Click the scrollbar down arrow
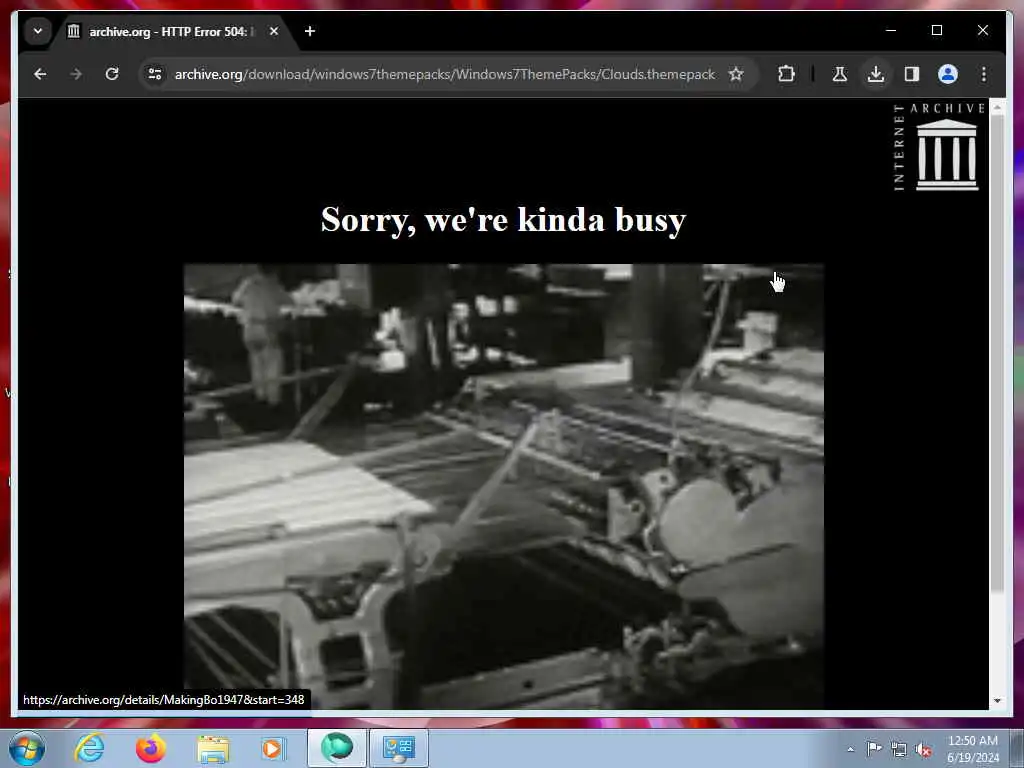Image resolution: width=1024 pixels, height=768 pixels. [x=997, y=701]
